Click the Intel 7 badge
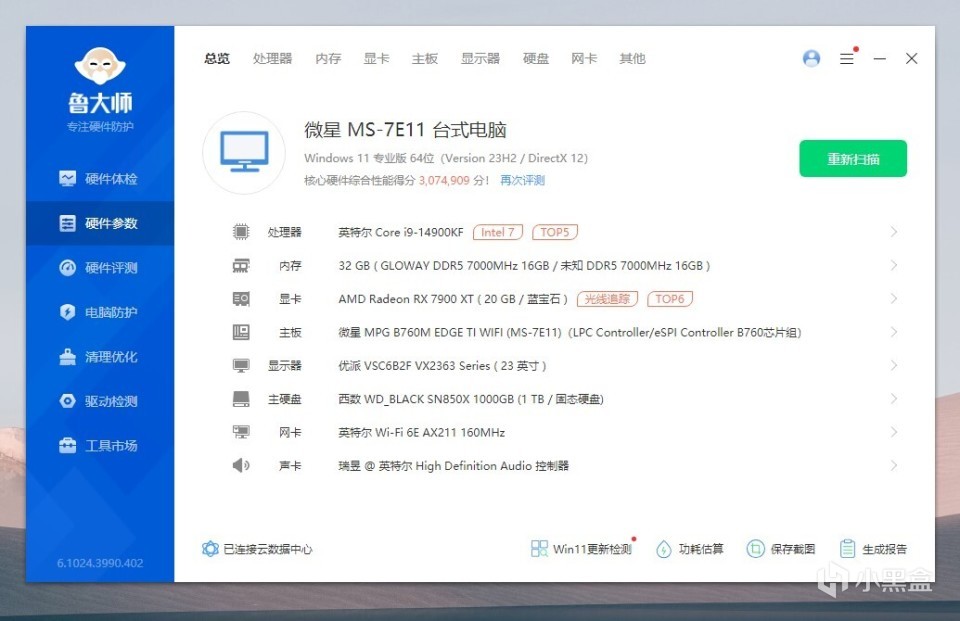The width and height of the screenshot is (960, 621). [498, 232]
